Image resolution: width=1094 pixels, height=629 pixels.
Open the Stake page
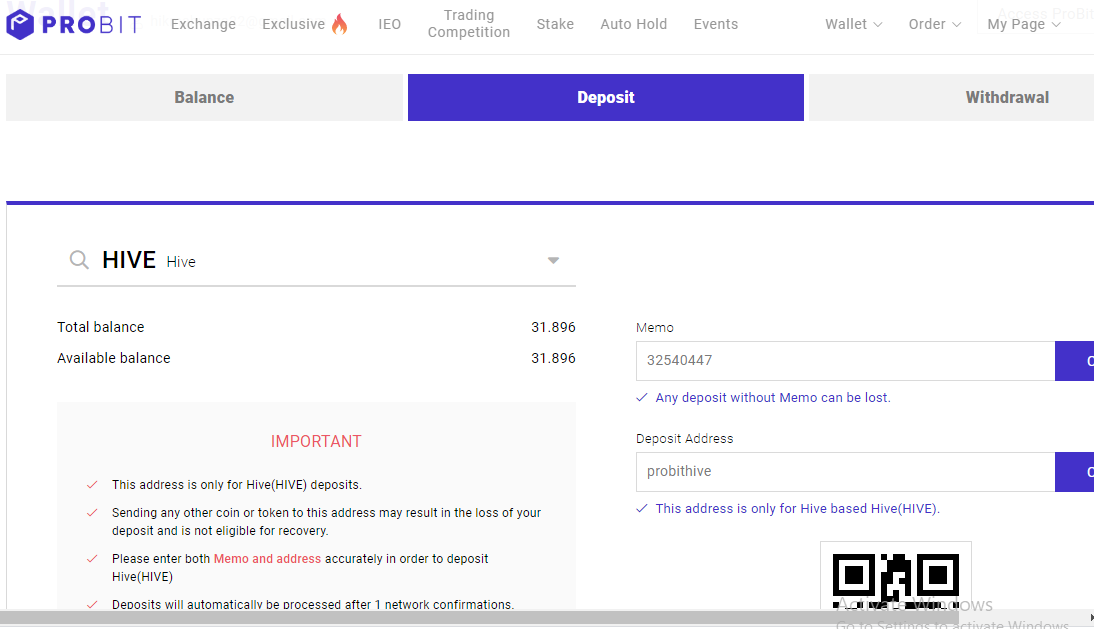pyautogui.click(x=555, y=24)
